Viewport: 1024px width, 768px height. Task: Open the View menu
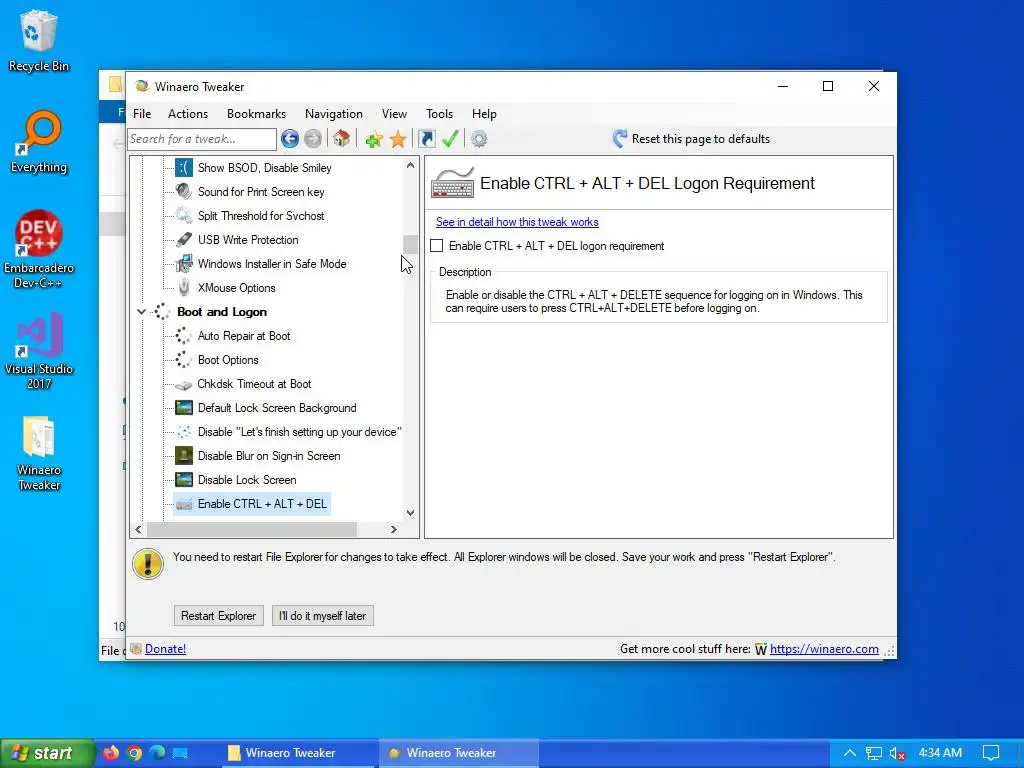394,114
